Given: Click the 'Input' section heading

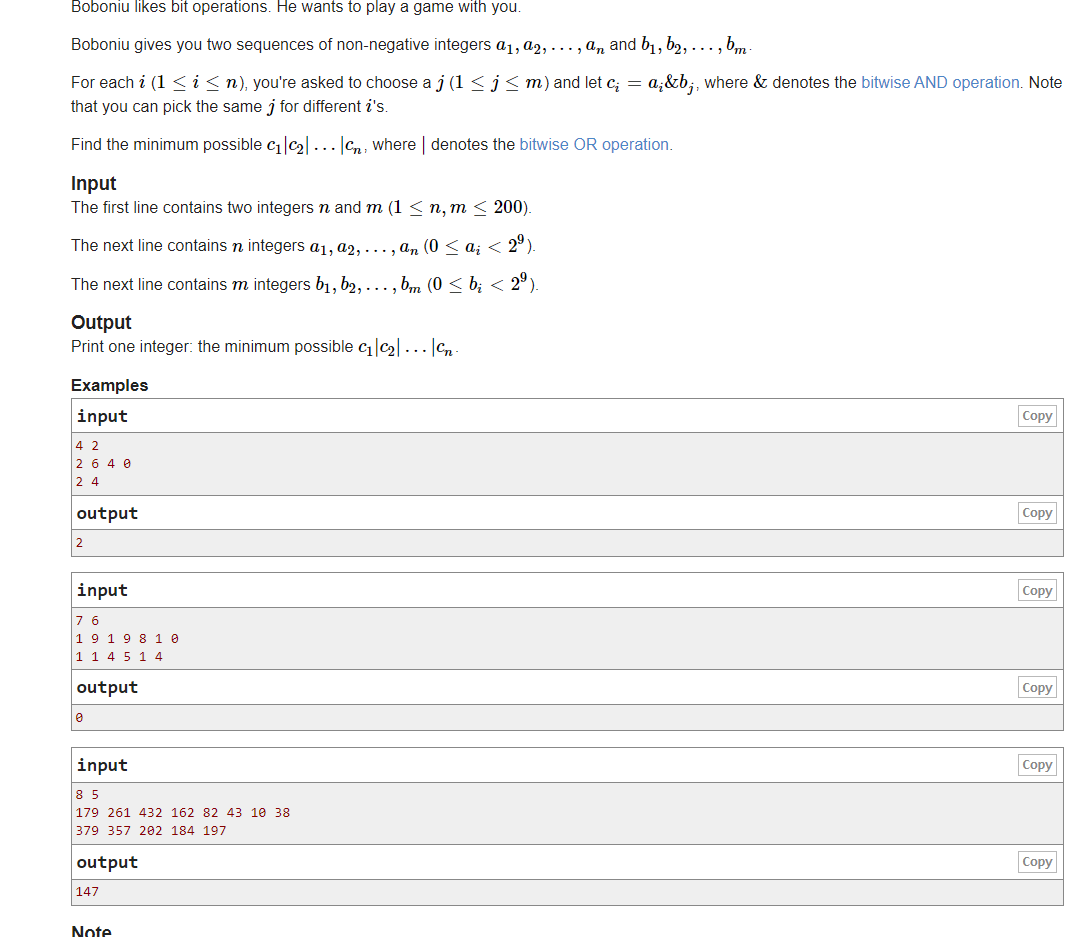Looking at the screenshot, I should 94,183.
